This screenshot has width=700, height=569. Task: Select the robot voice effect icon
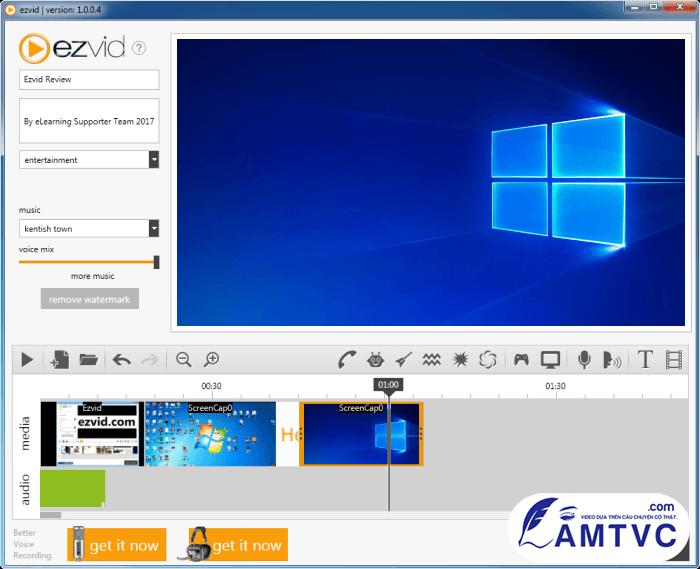pyautogui.click(x=375, y=360)
